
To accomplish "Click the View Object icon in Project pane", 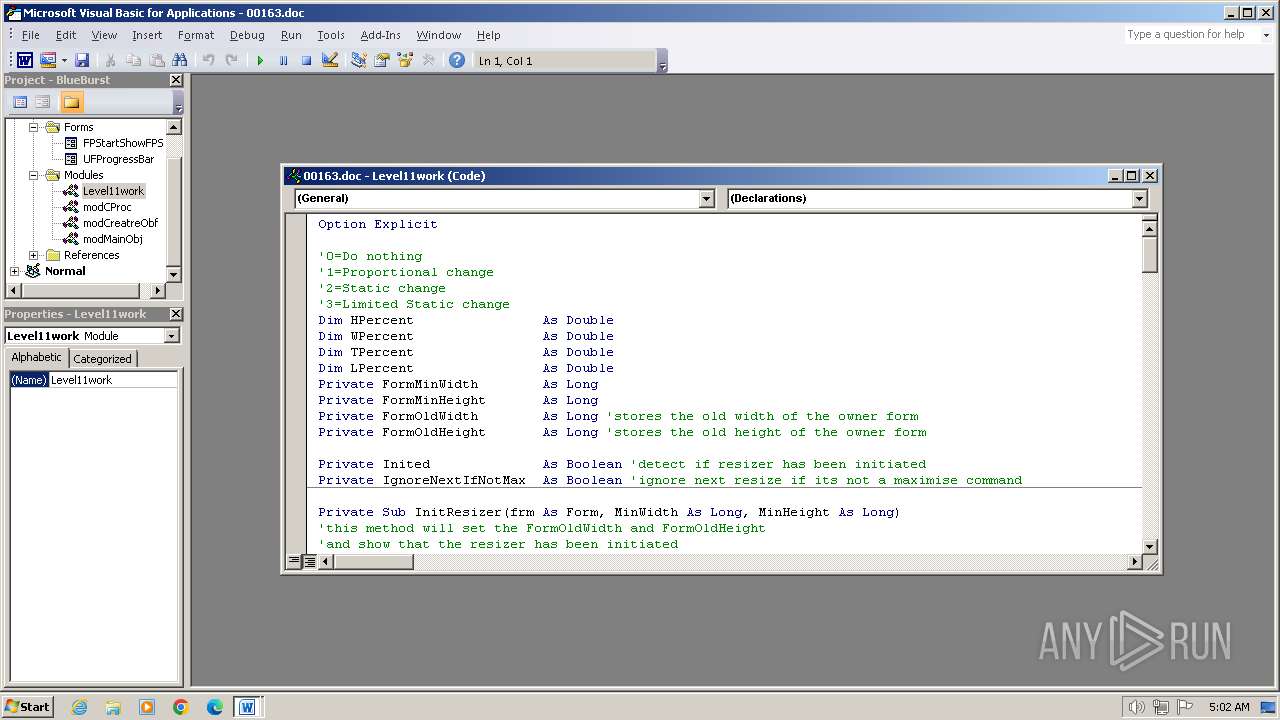I will click(x=42, y=102).
